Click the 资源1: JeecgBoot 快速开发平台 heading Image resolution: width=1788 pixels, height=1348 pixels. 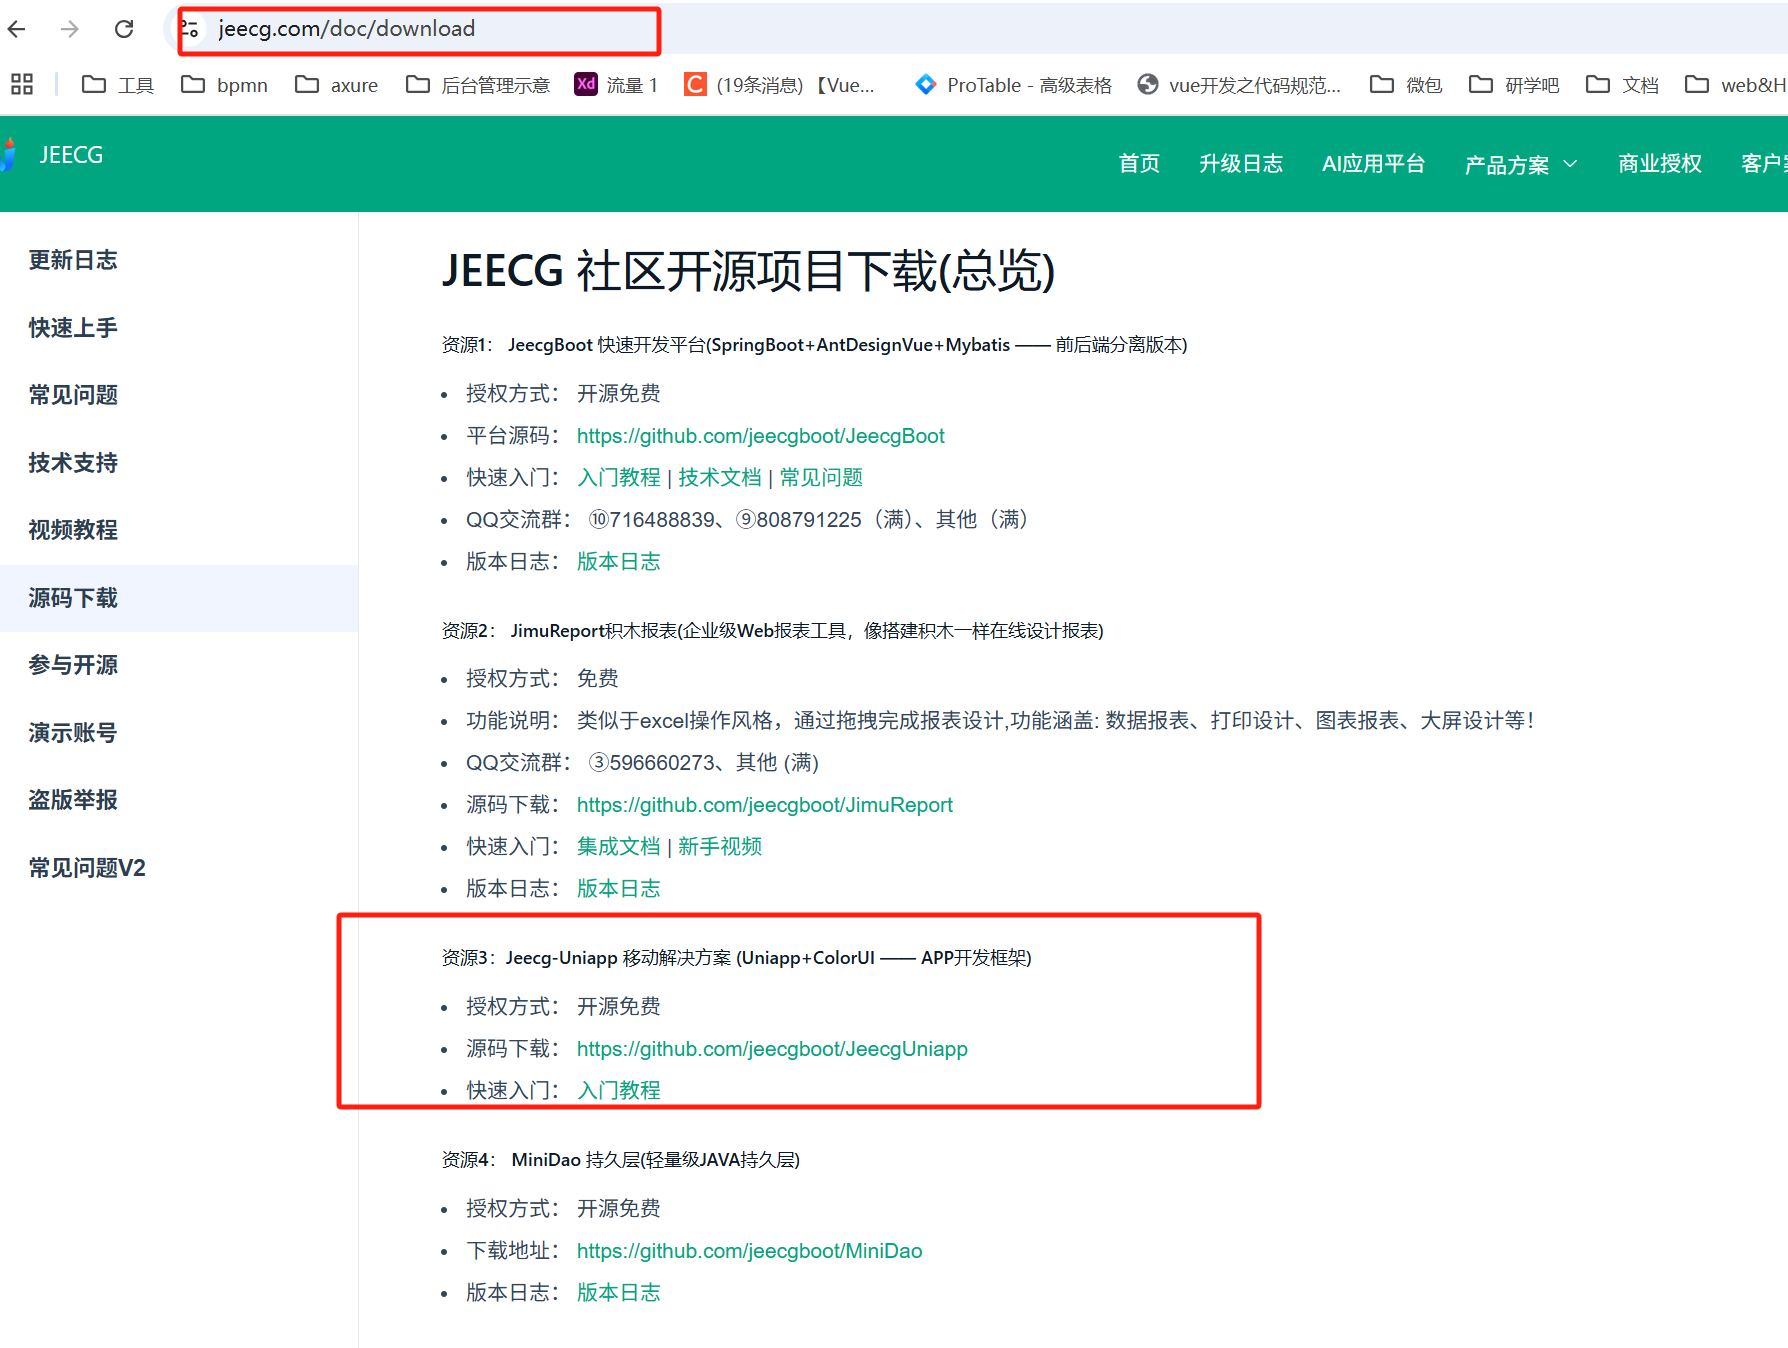[814, 345]
